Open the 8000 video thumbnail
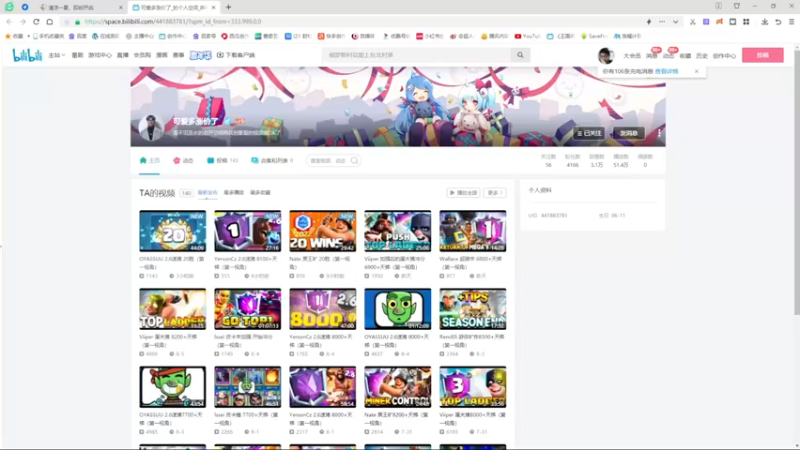 point(322,309)
